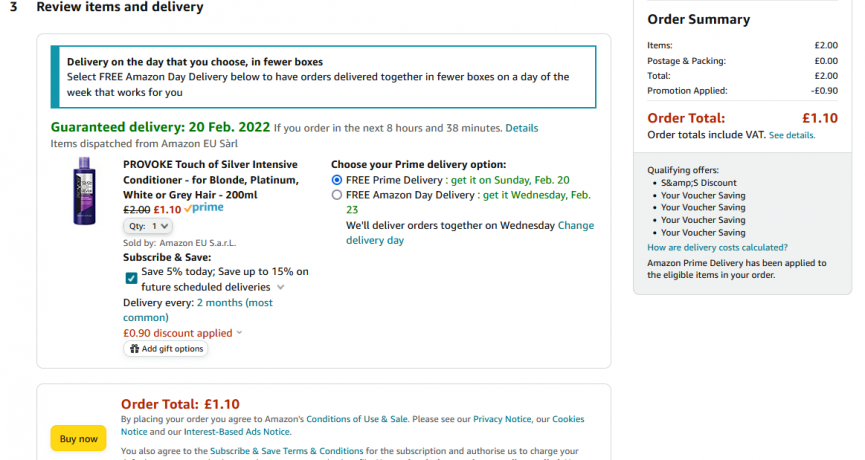Select FREE Amazon Day Delivery option

pyautogui.click(x=337, y=195)
